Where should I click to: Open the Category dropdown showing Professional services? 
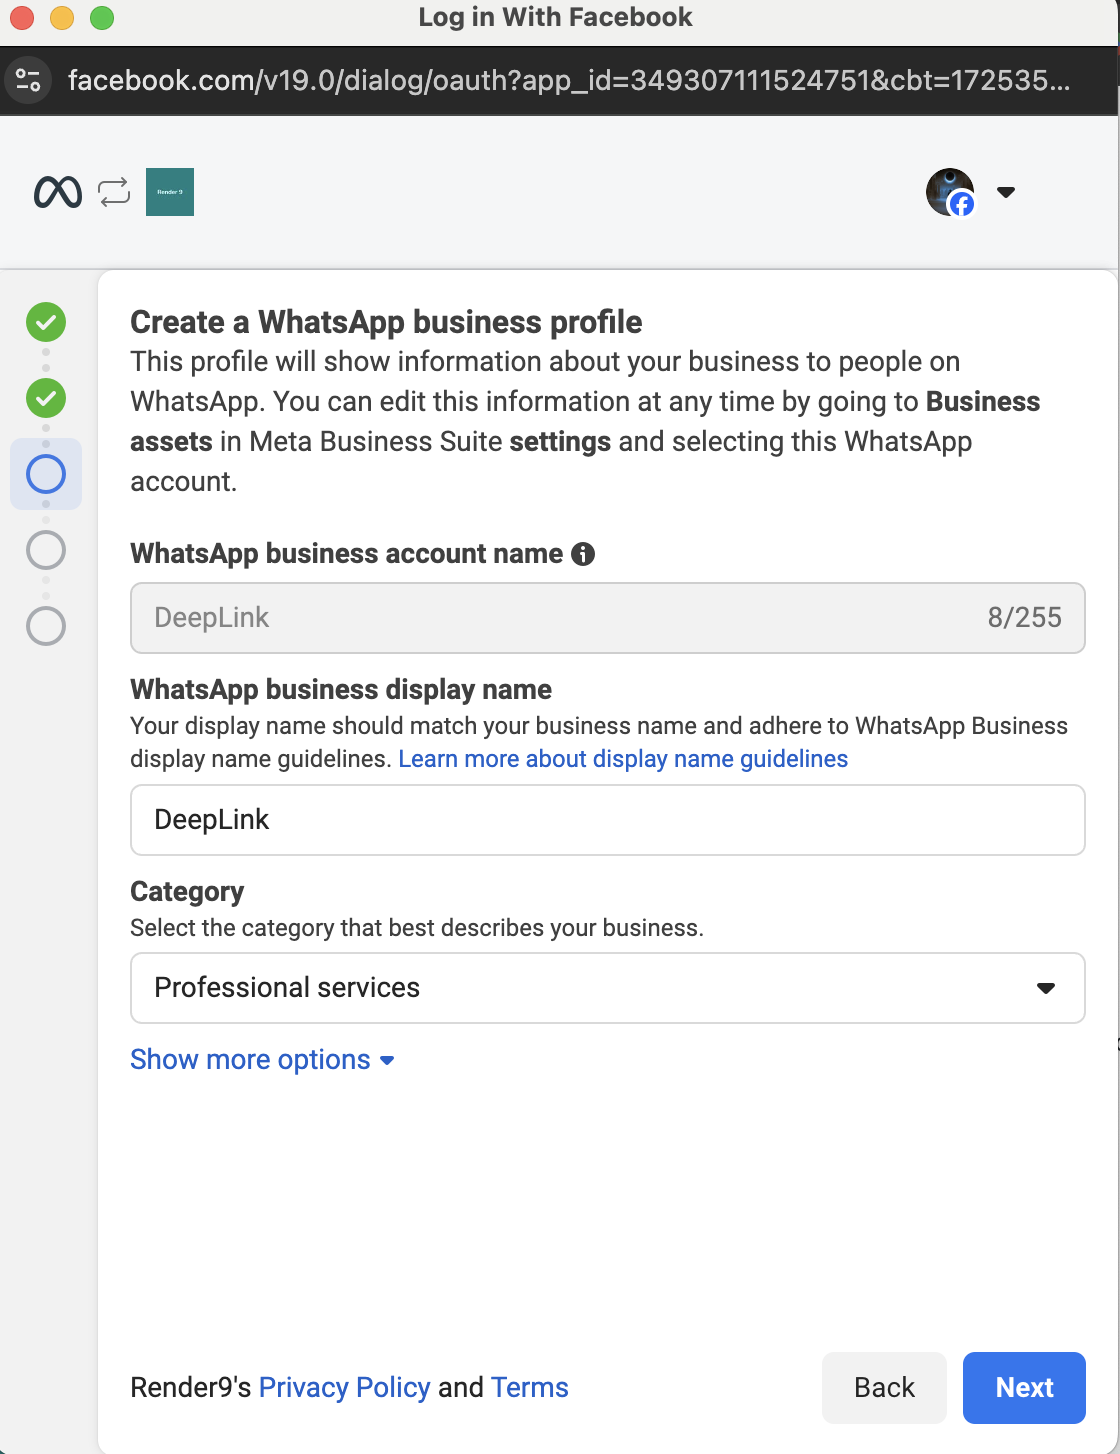pyautogui.click(x=608, y=988)
